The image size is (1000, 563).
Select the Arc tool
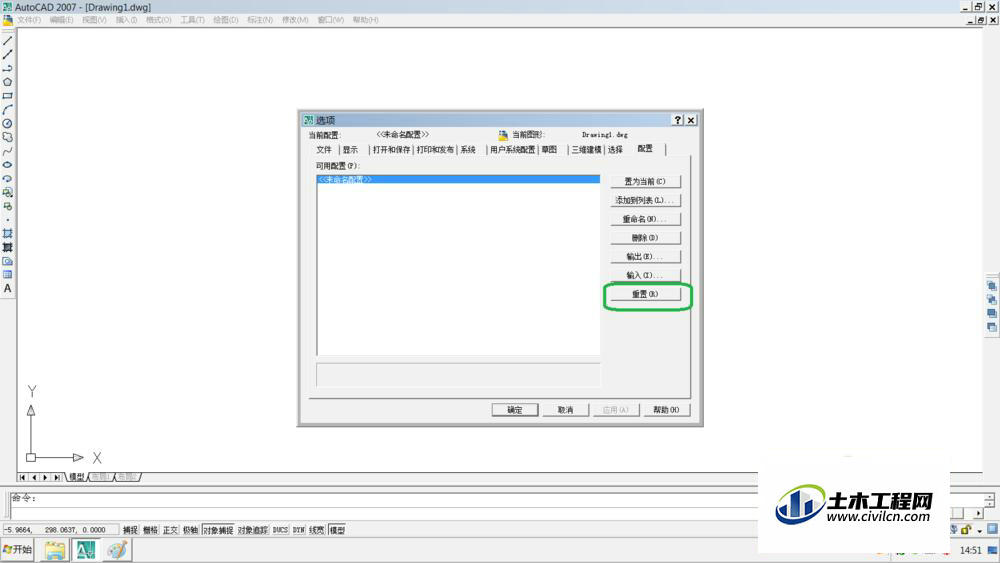coord(8,110)
